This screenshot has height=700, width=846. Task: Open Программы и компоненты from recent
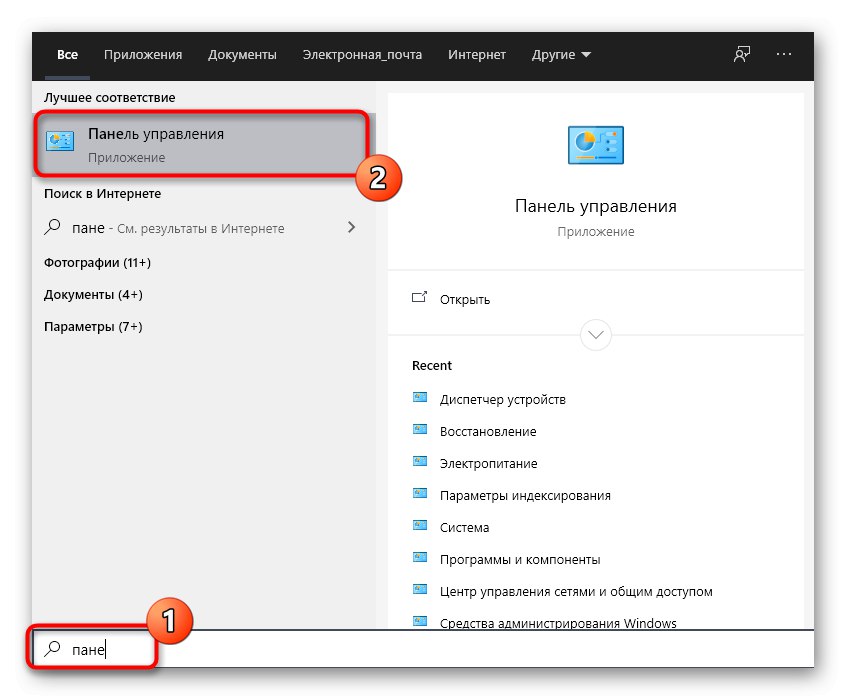520,559
